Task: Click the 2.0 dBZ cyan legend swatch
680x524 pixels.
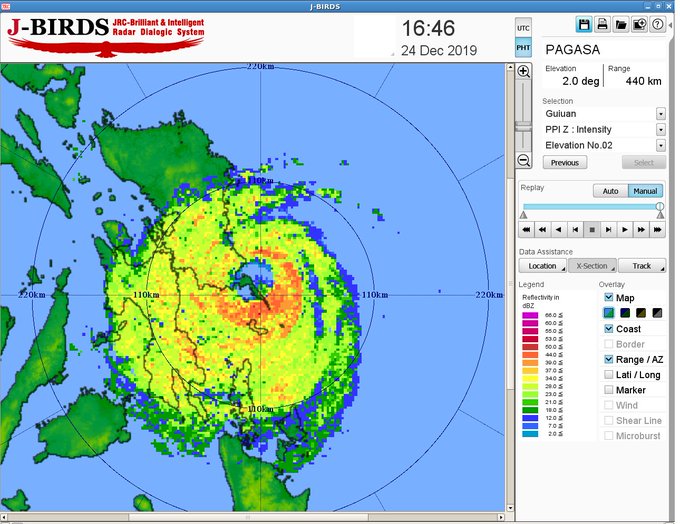Action: (530, 434)
